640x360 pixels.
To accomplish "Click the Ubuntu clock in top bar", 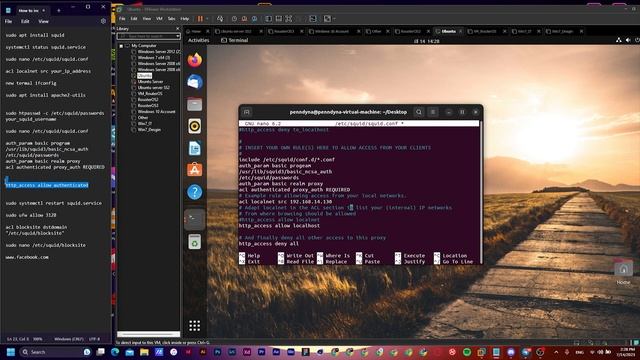I will point(427,41).
